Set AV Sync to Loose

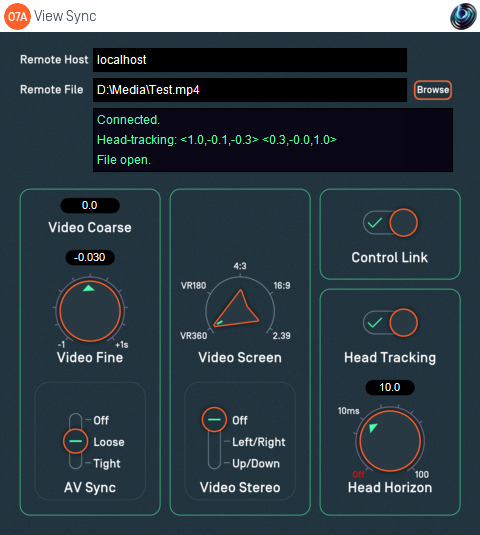(109, 442)
